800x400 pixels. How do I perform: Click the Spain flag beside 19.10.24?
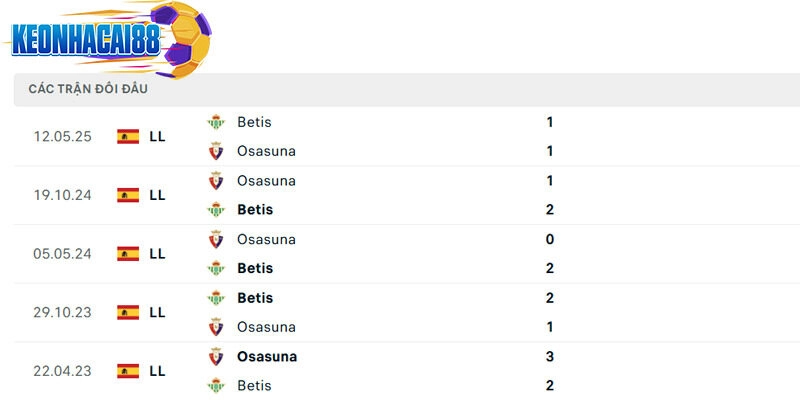click(128, 195)
